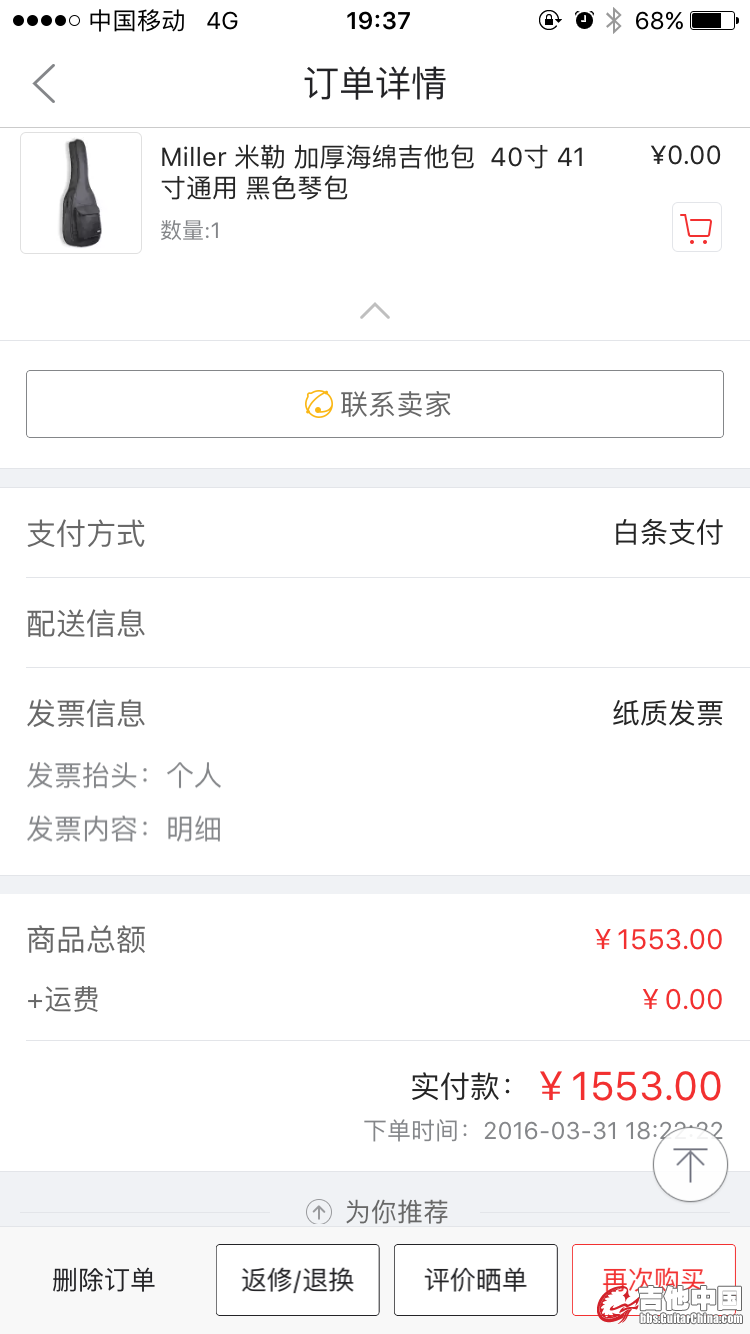Open the 发票信息 row

click(375, 713)
